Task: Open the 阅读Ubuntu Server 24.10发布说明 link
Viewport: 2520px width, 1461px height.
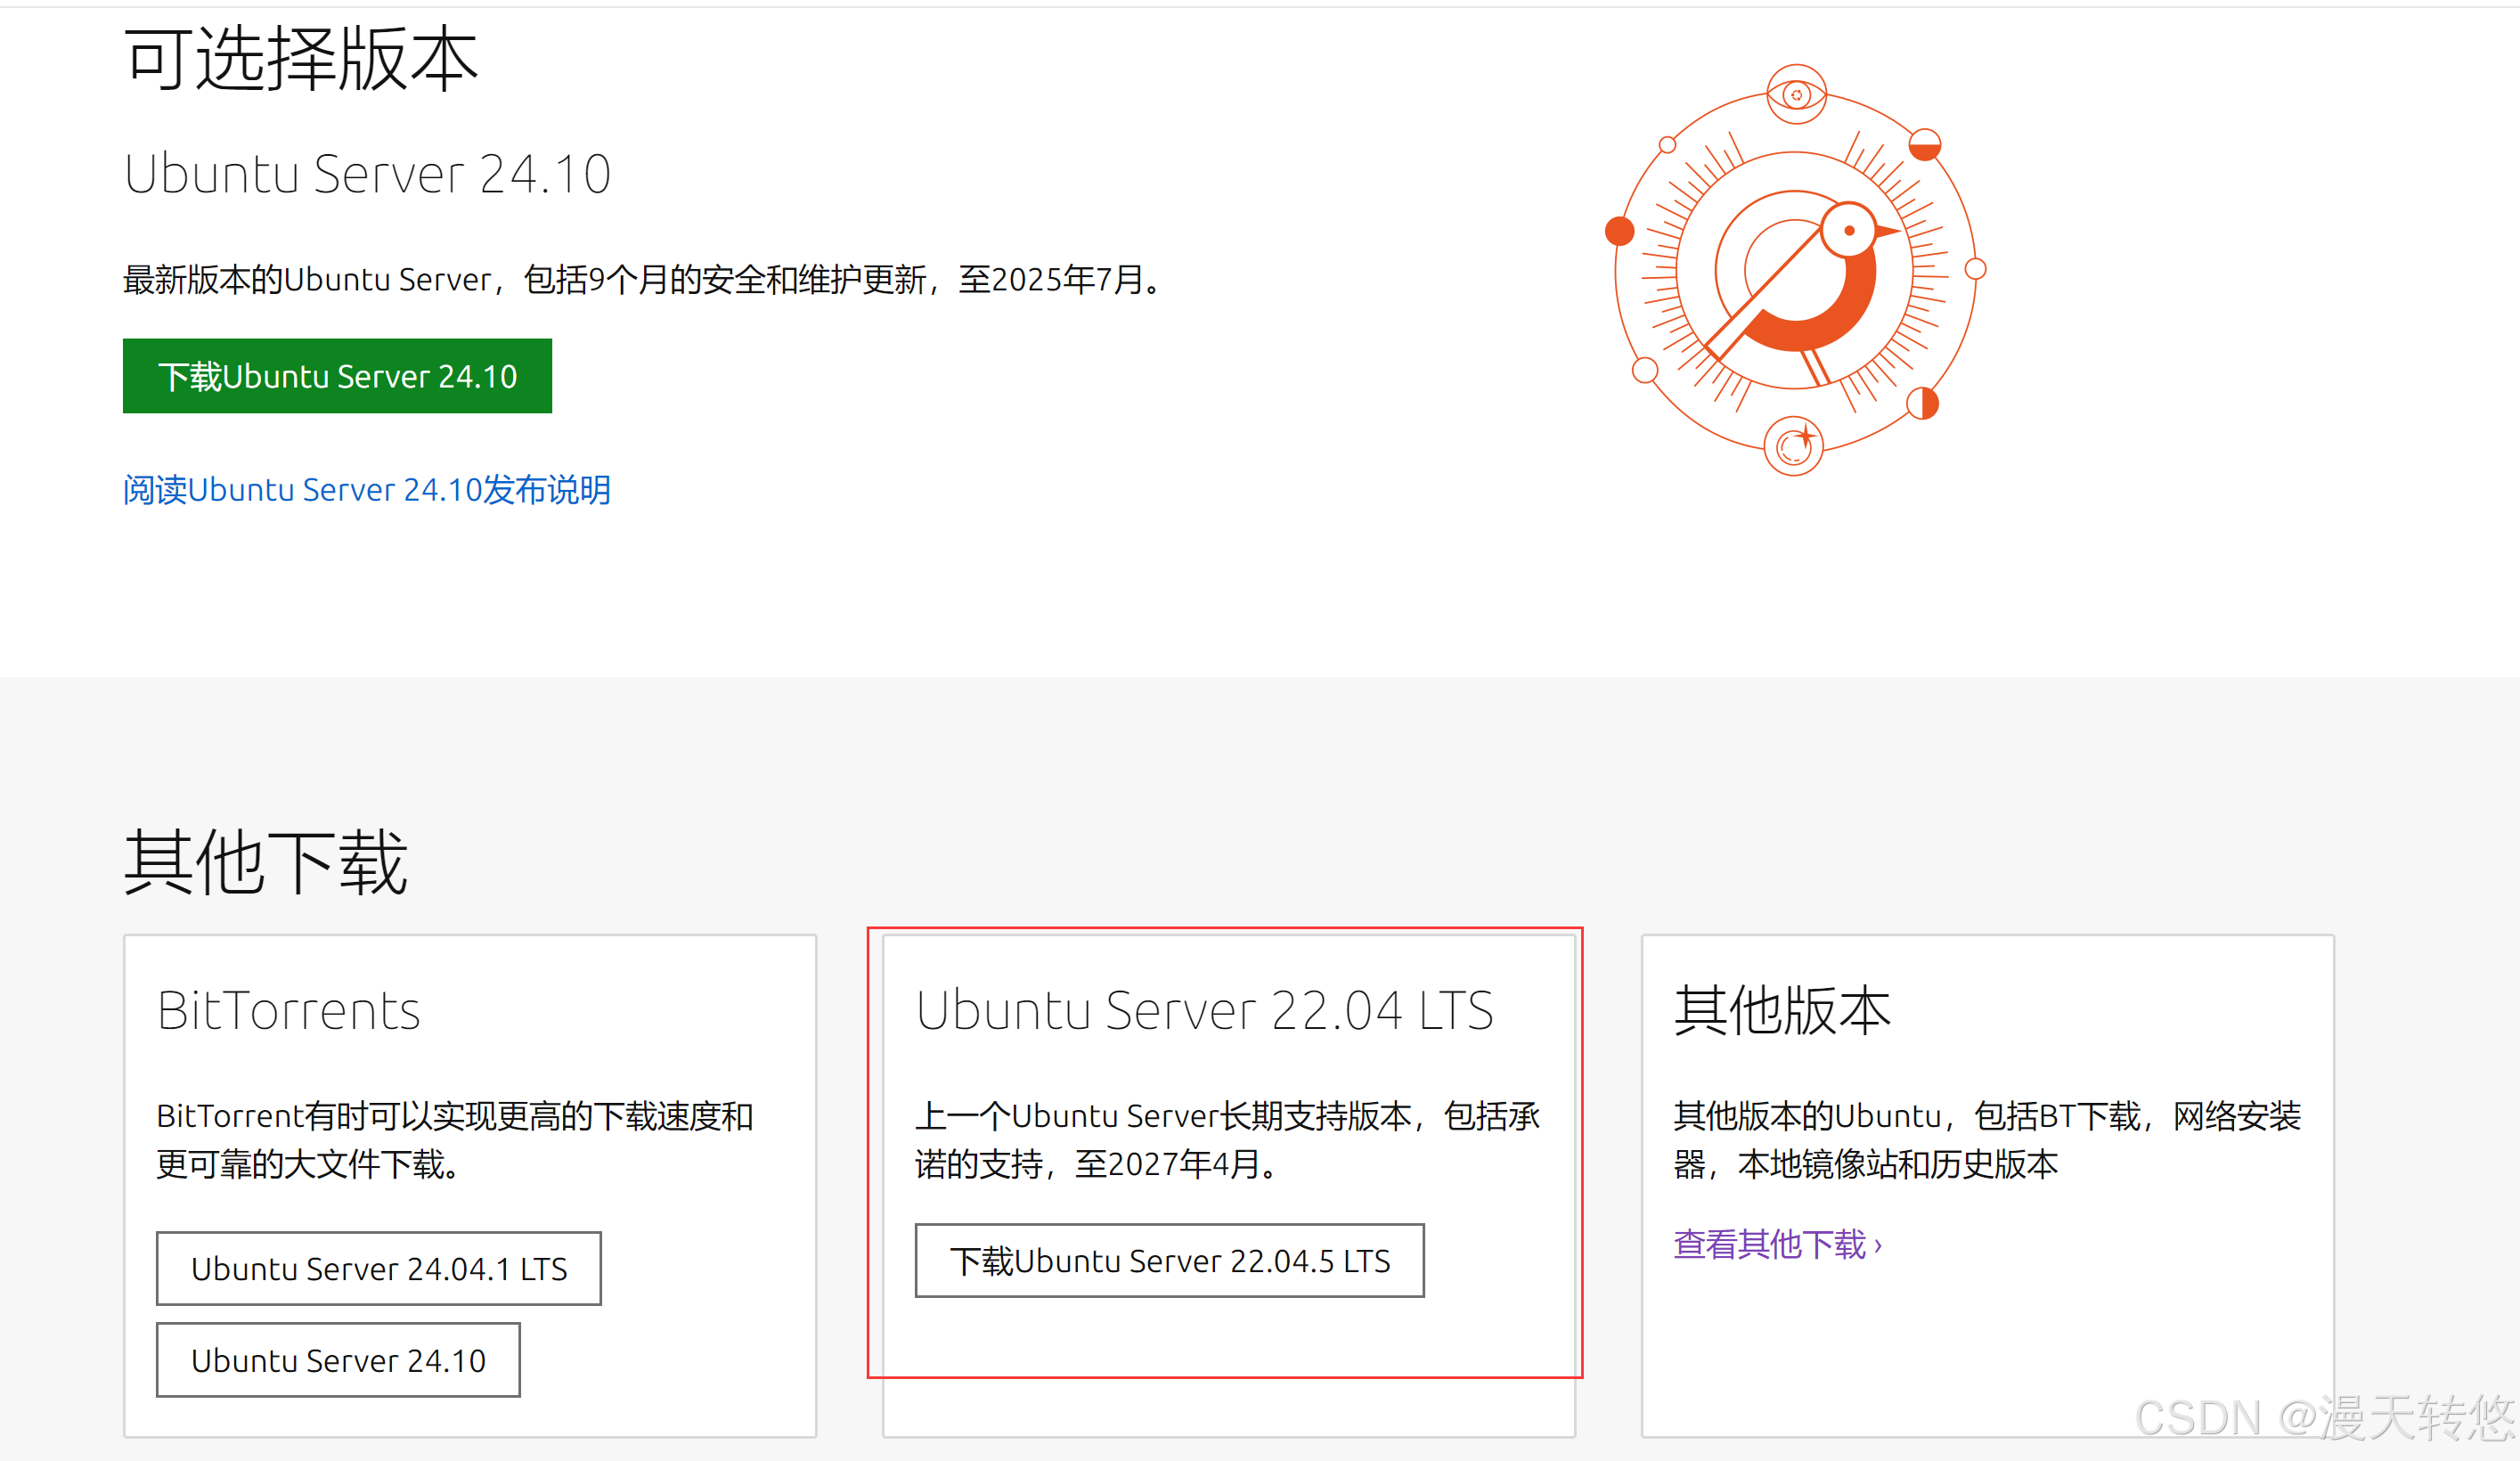Action: click(367, 490)
